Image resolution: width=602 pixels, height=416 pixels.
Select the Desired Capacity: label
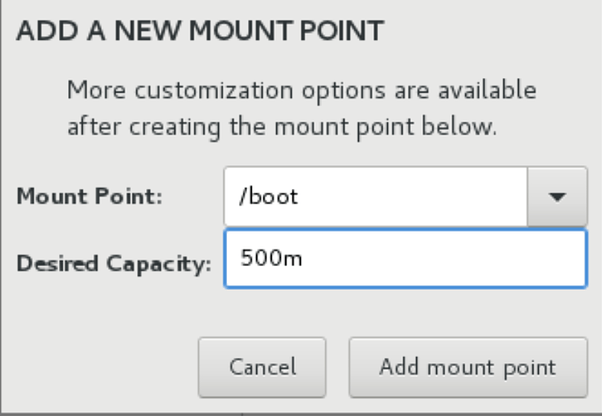[x=114, y=264]
